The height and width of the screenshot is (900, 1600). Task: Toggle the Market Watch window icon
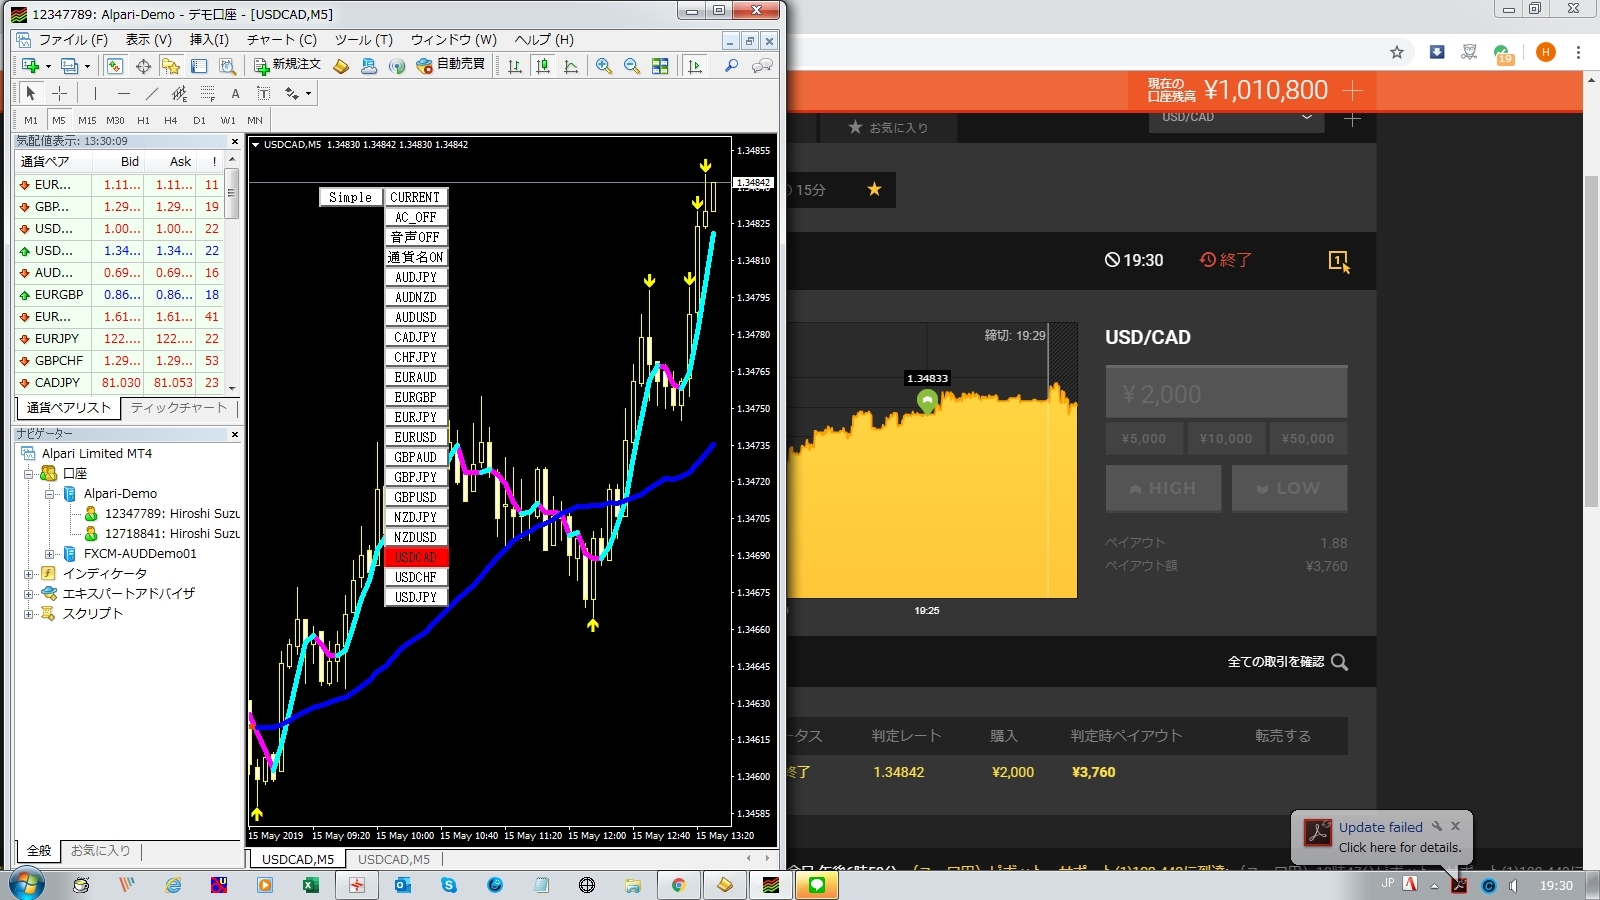[x=115, y=66]
